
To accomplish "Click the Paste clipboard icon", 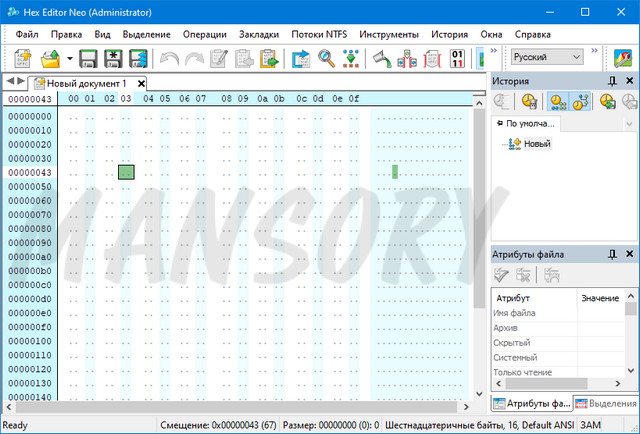I will pos(269,58).
